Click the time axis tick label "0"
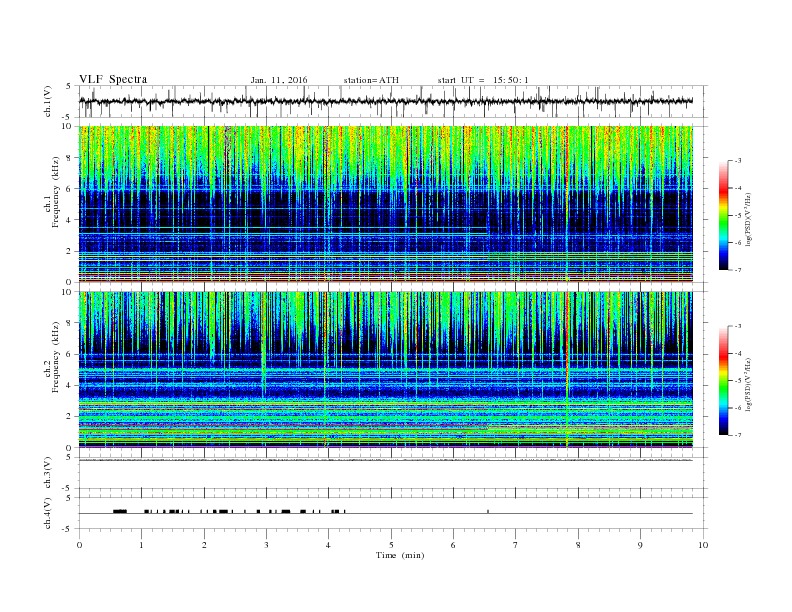The height and width of the screenshot is (612, 792). click(79, 545)
